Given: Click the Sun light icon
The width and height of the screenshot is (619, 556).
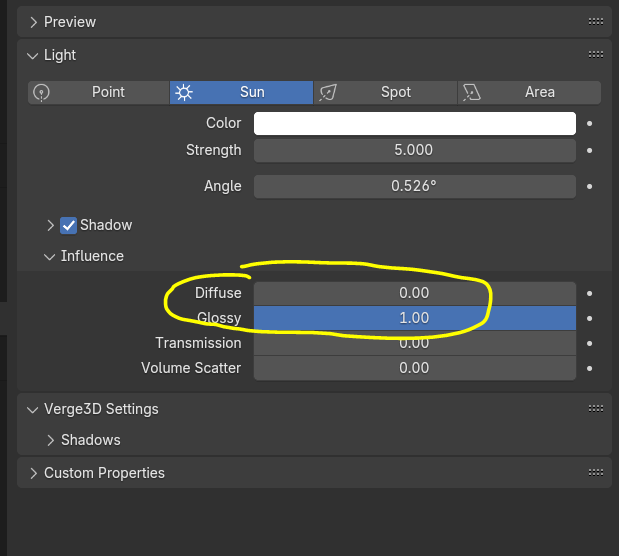Looking at the screenshot, I should pos(184,93).
